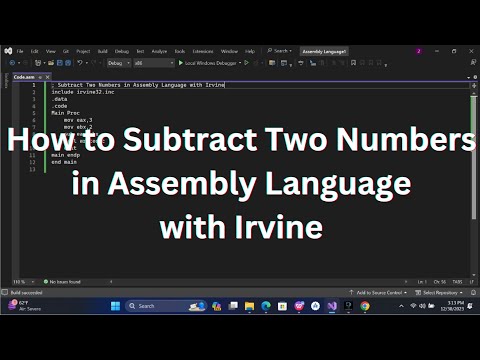Click the 'end main' line
This screenshot has width=480, height=360.
click(x=64, y=162)
